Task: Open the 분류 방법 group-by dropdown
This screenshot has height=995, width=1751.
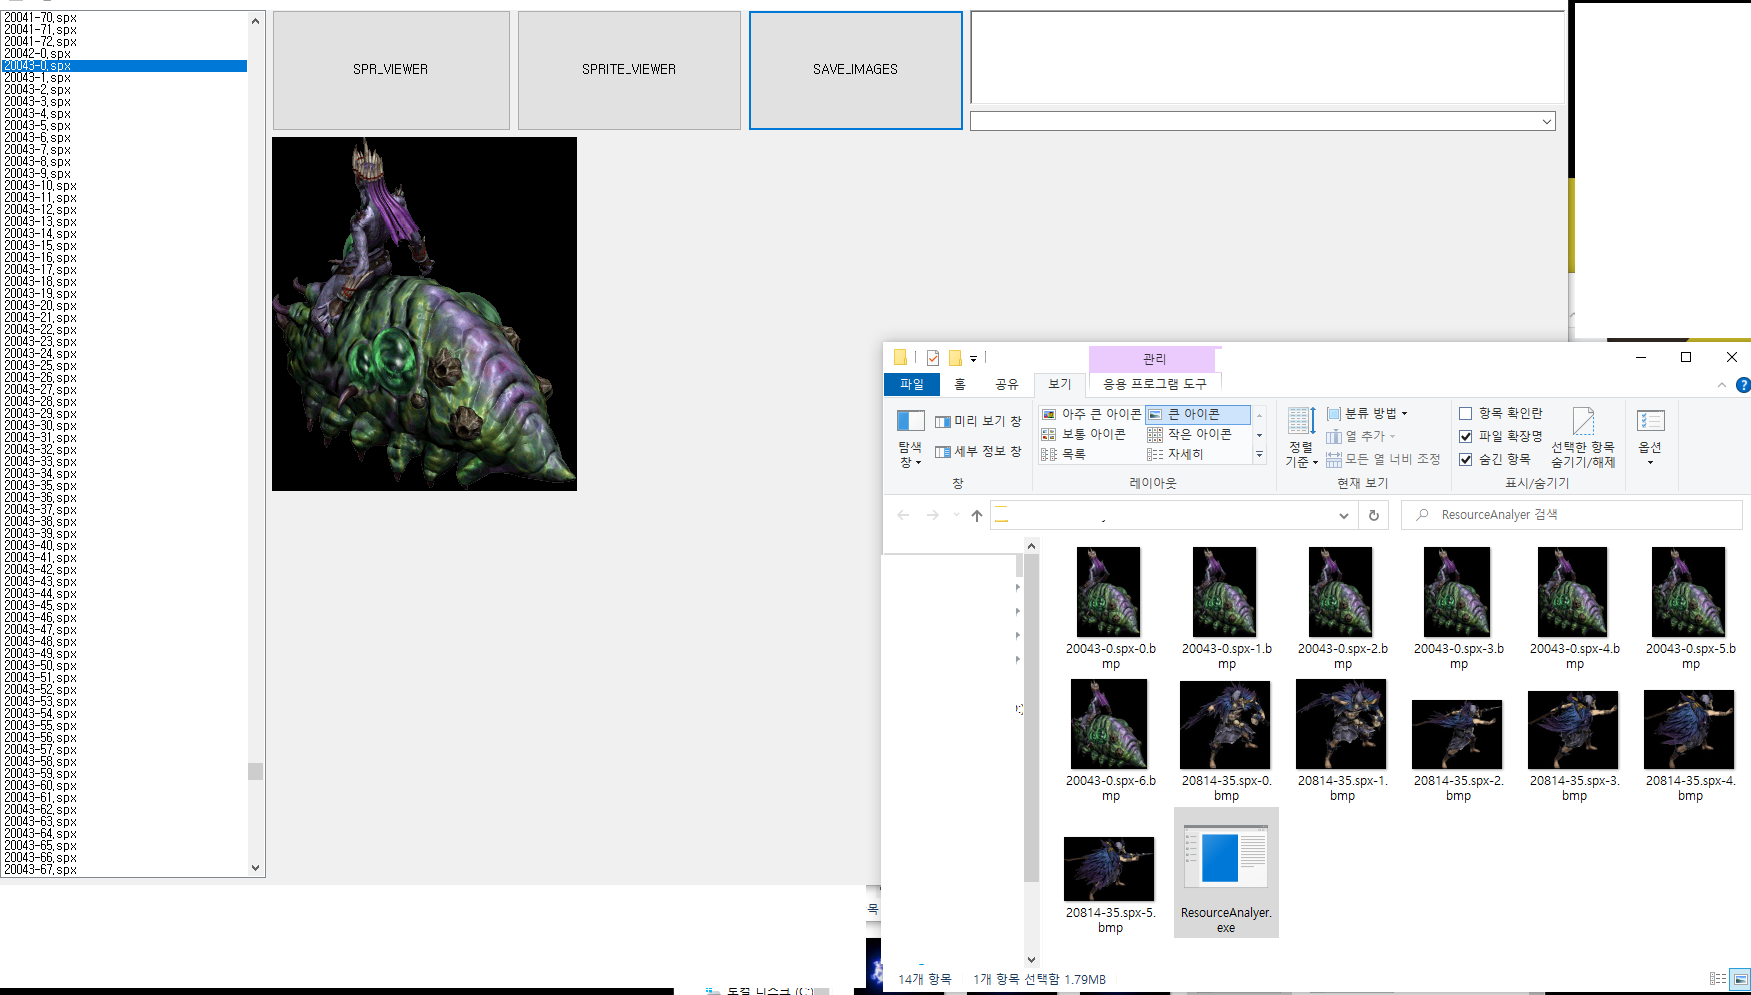Action: tap(1366, 413)
